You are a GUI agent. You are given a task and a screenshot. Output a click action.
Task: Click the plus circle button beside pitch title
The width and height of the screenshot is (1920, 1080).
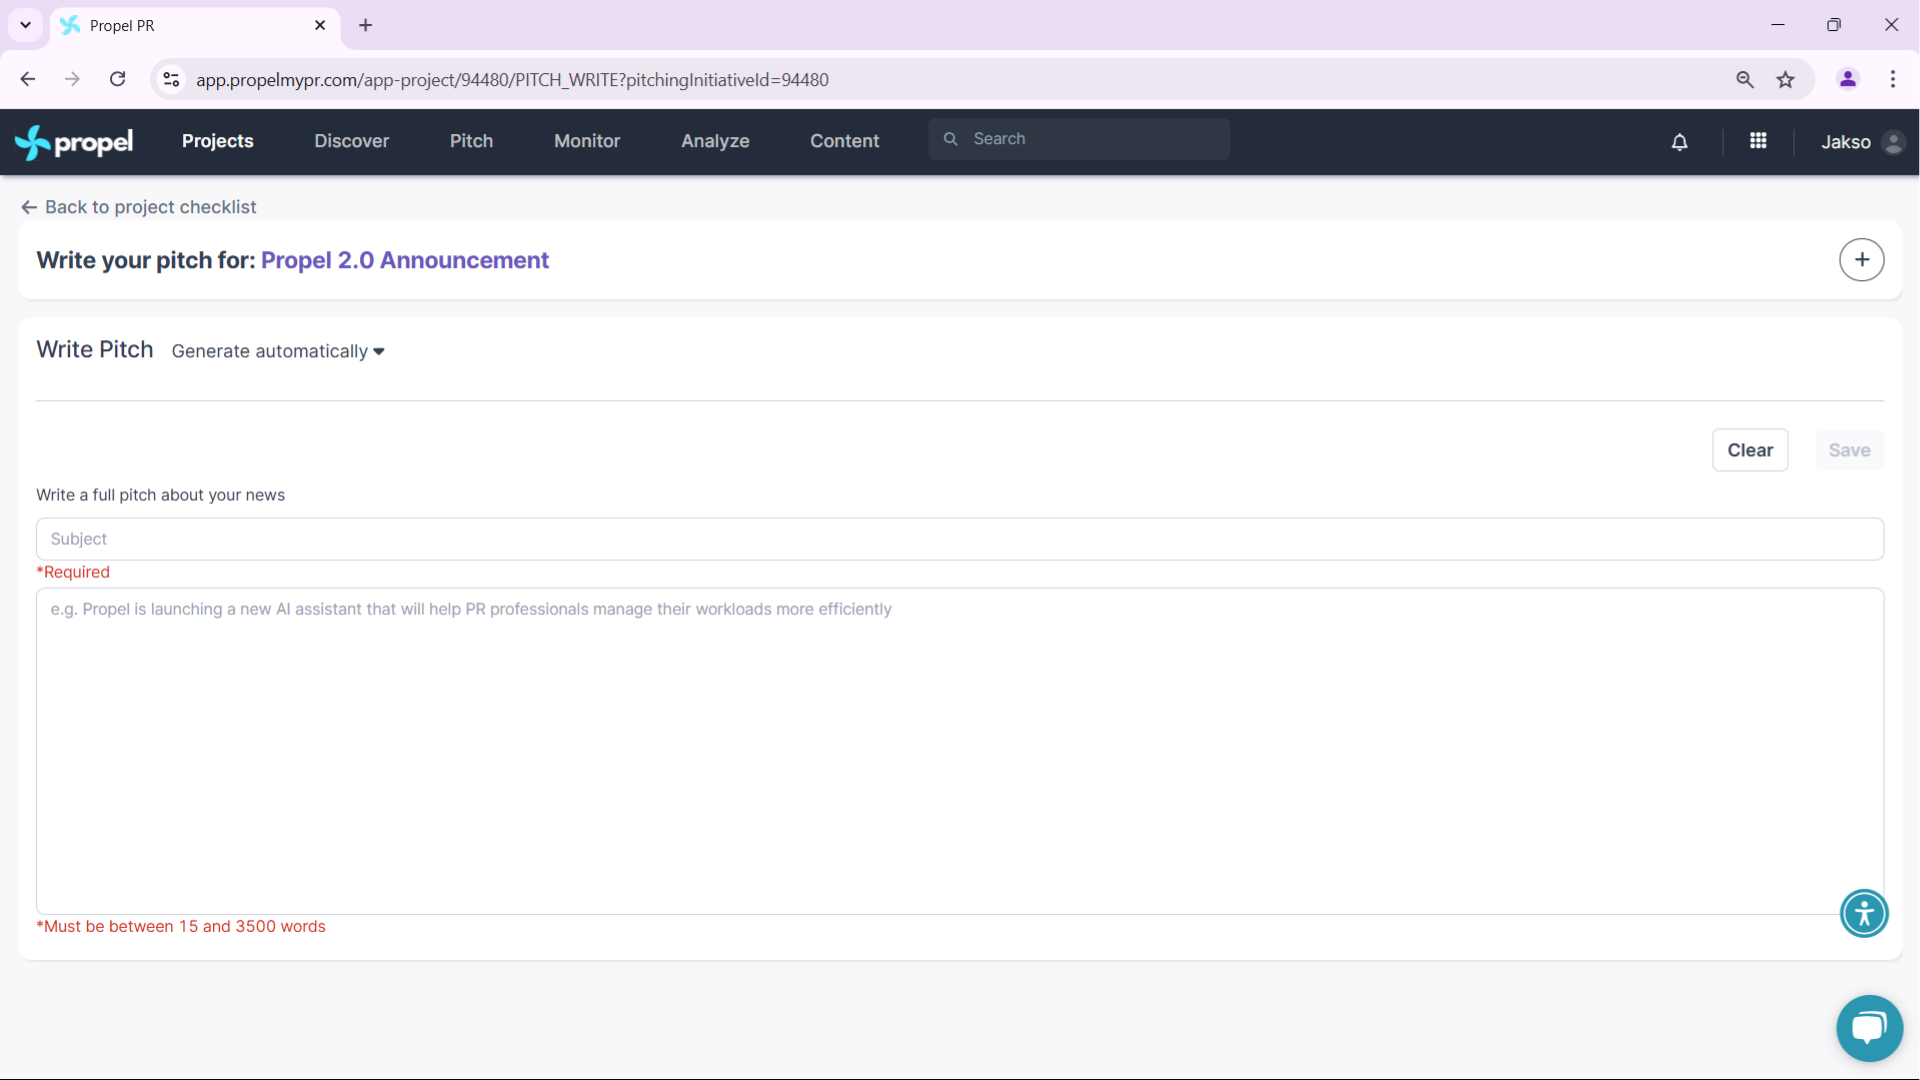tap(1862, 260)
